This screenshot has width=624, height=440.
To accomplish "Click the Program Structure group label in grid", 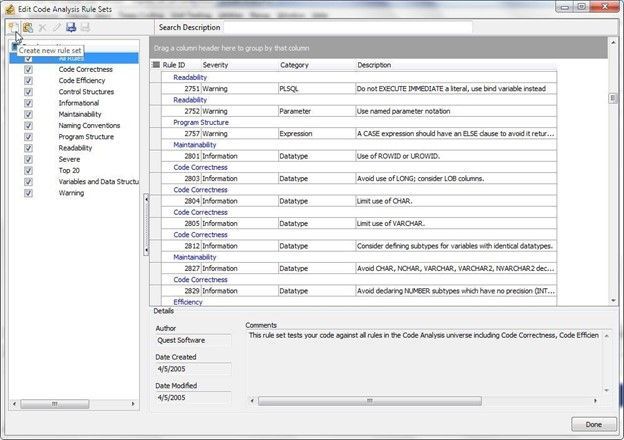I will 201,122.
